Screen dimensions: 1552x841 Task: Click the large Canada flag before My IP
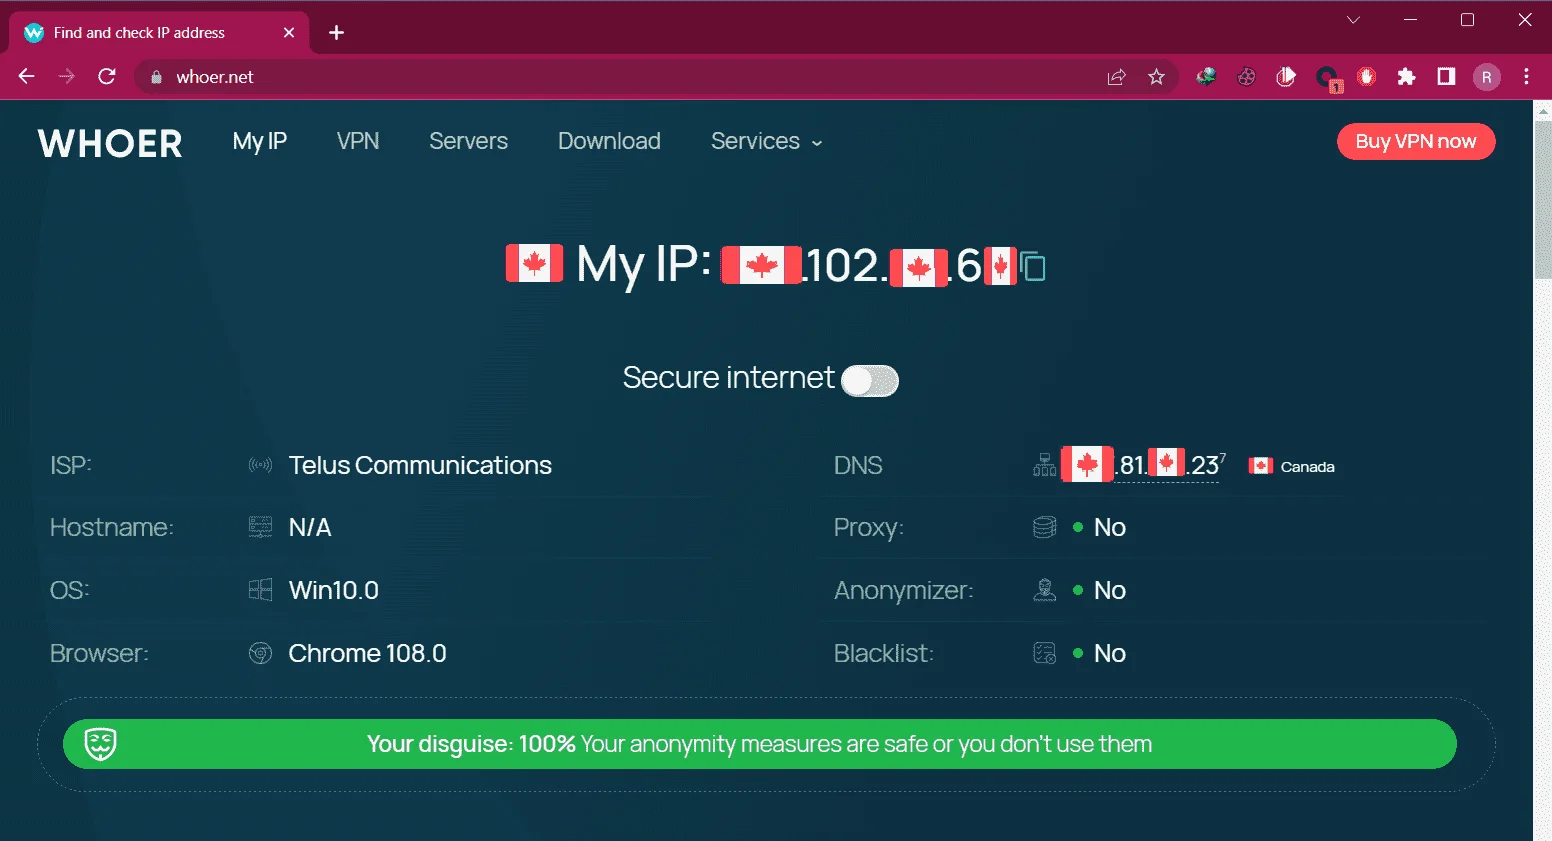pyautogui.click(x=534, y=264)
